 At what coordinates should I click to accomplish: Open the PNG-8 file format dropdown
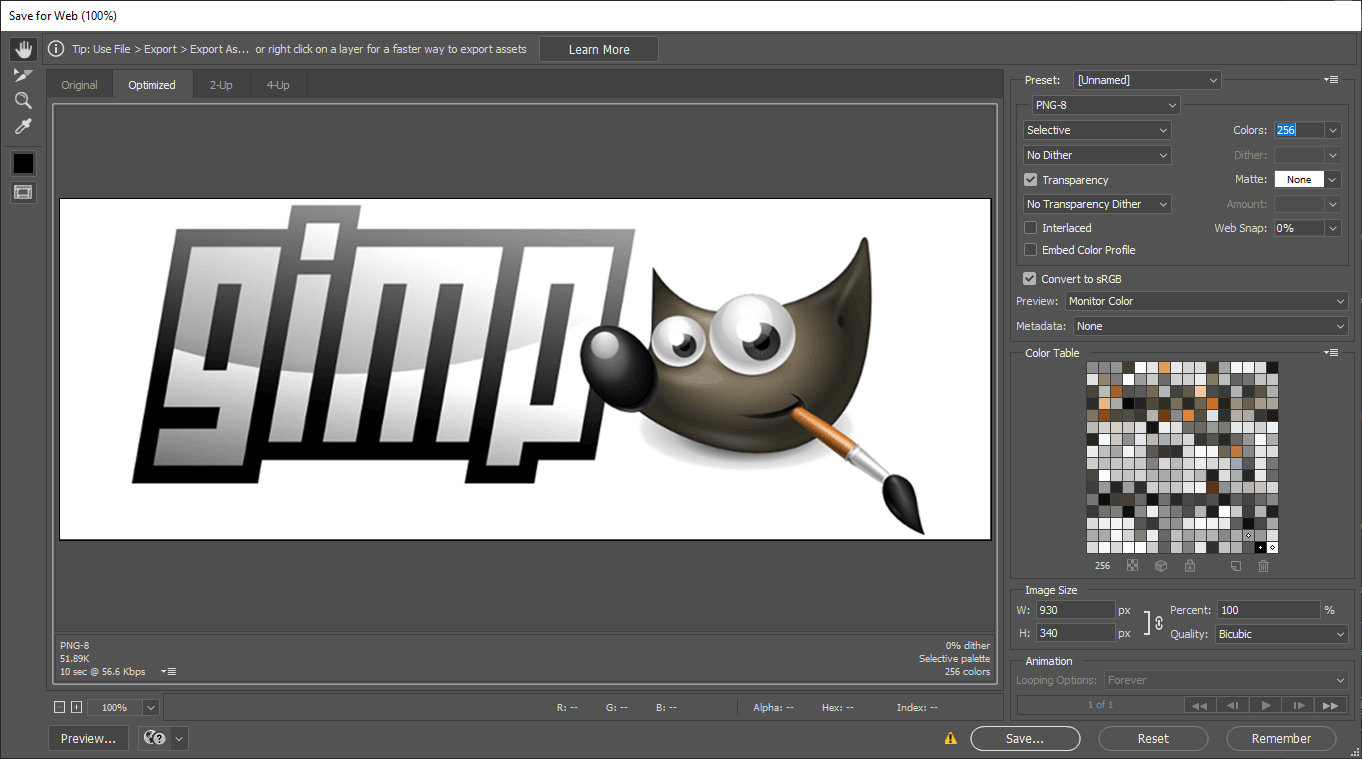click(1106, 105)
